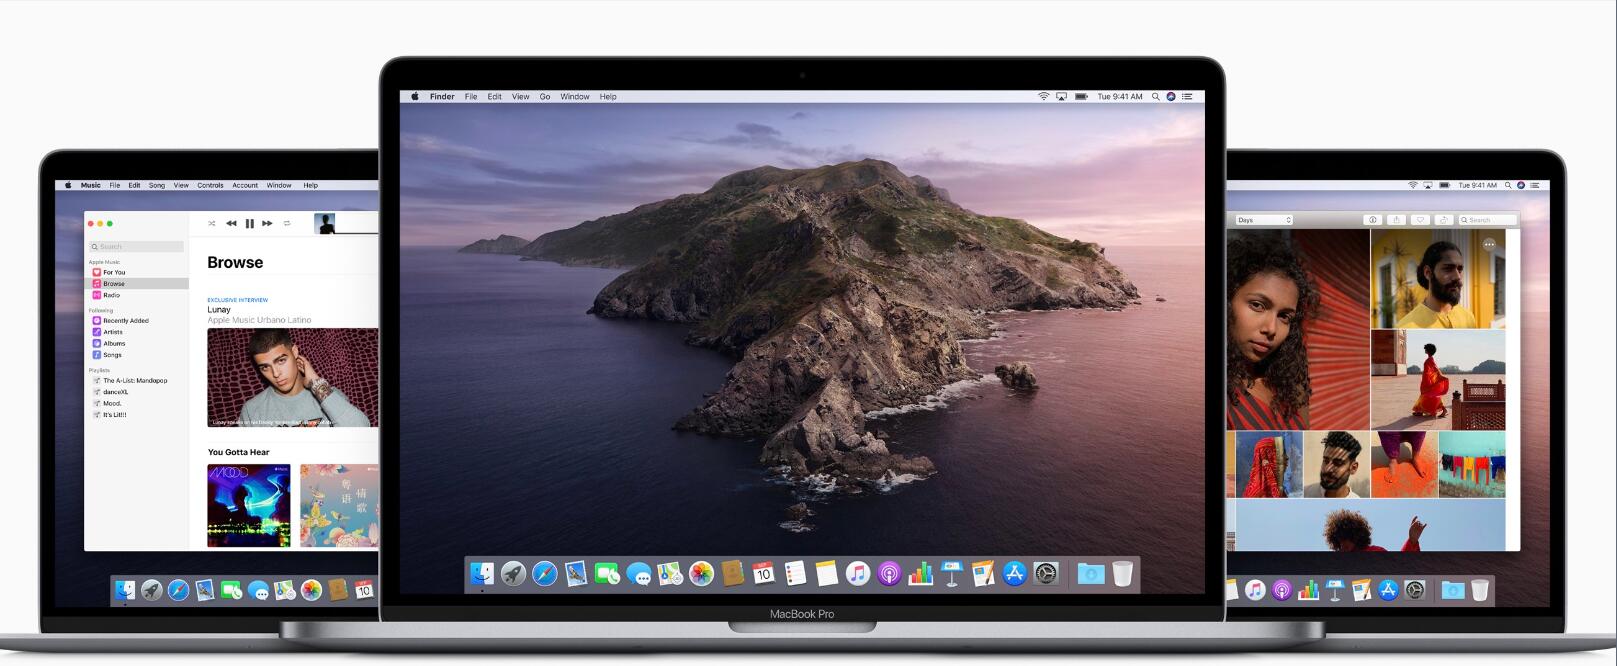Skip to next track in Music

(x=267, y=223)
